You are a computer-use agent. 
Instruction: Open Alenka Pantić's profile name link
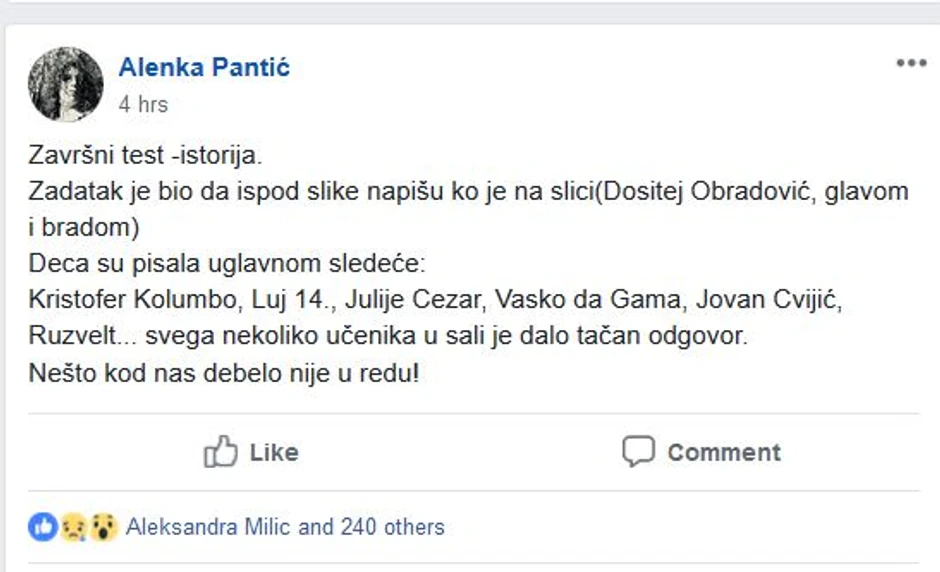point(204,68)
